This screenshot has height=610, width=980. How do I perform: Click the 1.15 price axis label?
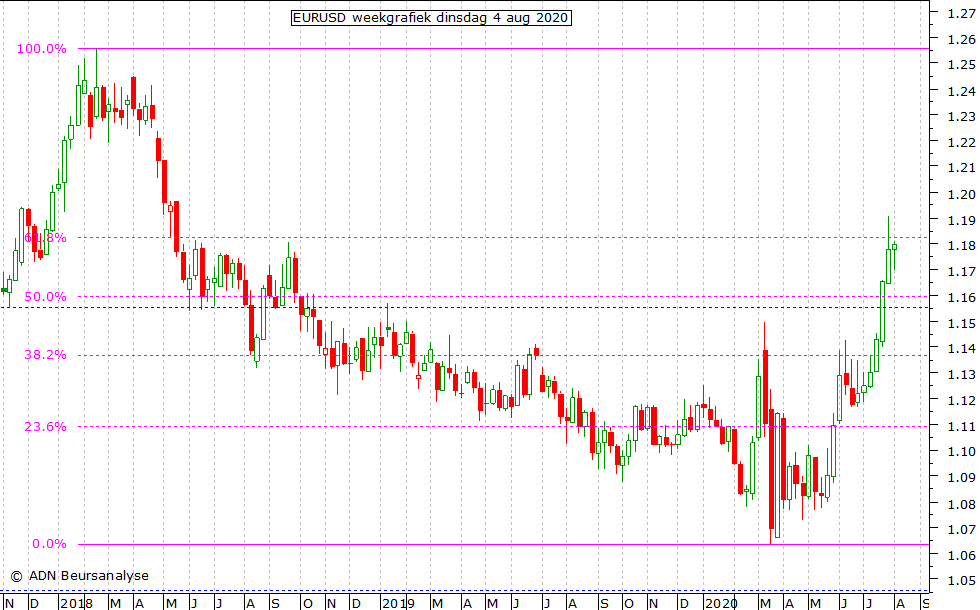[961, 323]
